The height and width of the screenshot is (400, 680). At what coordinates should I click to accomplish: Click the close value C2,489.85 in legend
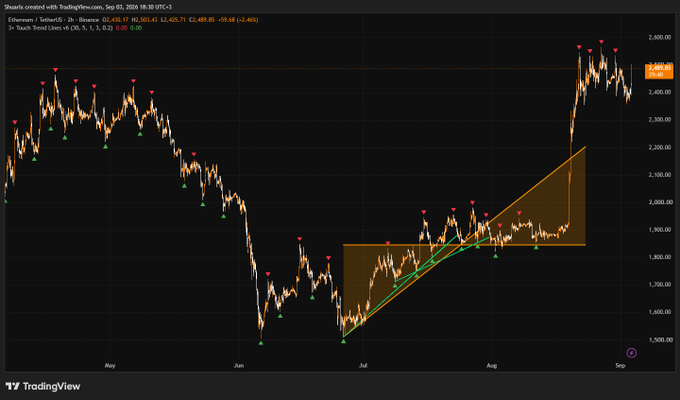pyautogui.click(x=202, y=20)
